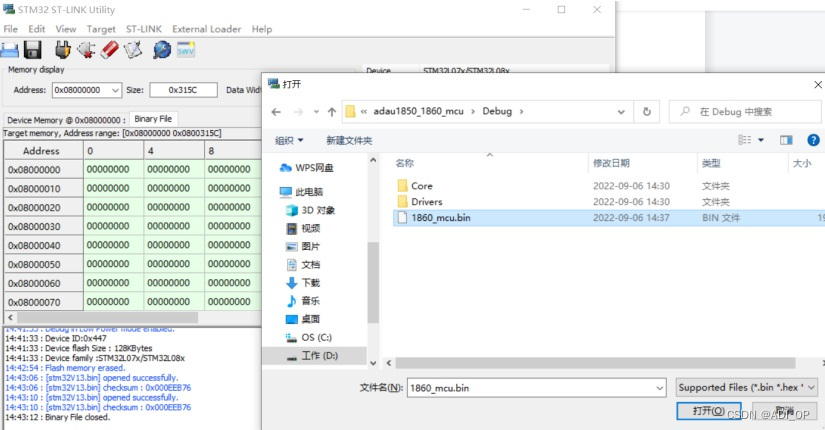Open the 文件名 combo box dropdown
825x430 pixels.
[660, 388]
